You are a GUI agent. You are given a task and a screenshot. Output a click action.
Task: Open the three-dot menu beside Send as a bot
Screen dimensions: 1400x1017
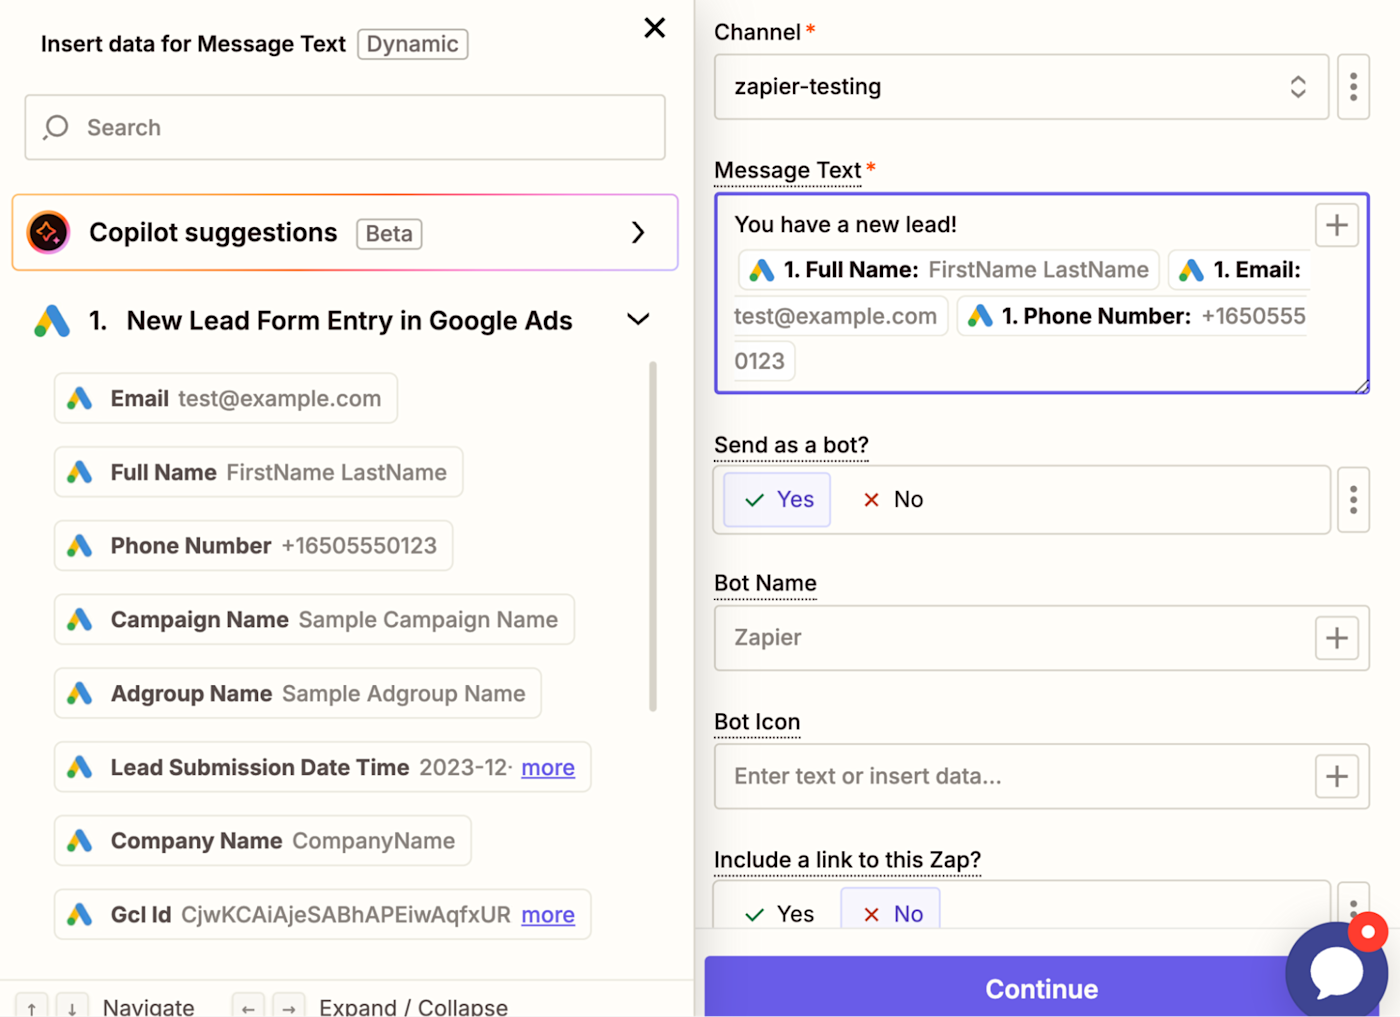tap(1354, 499)
